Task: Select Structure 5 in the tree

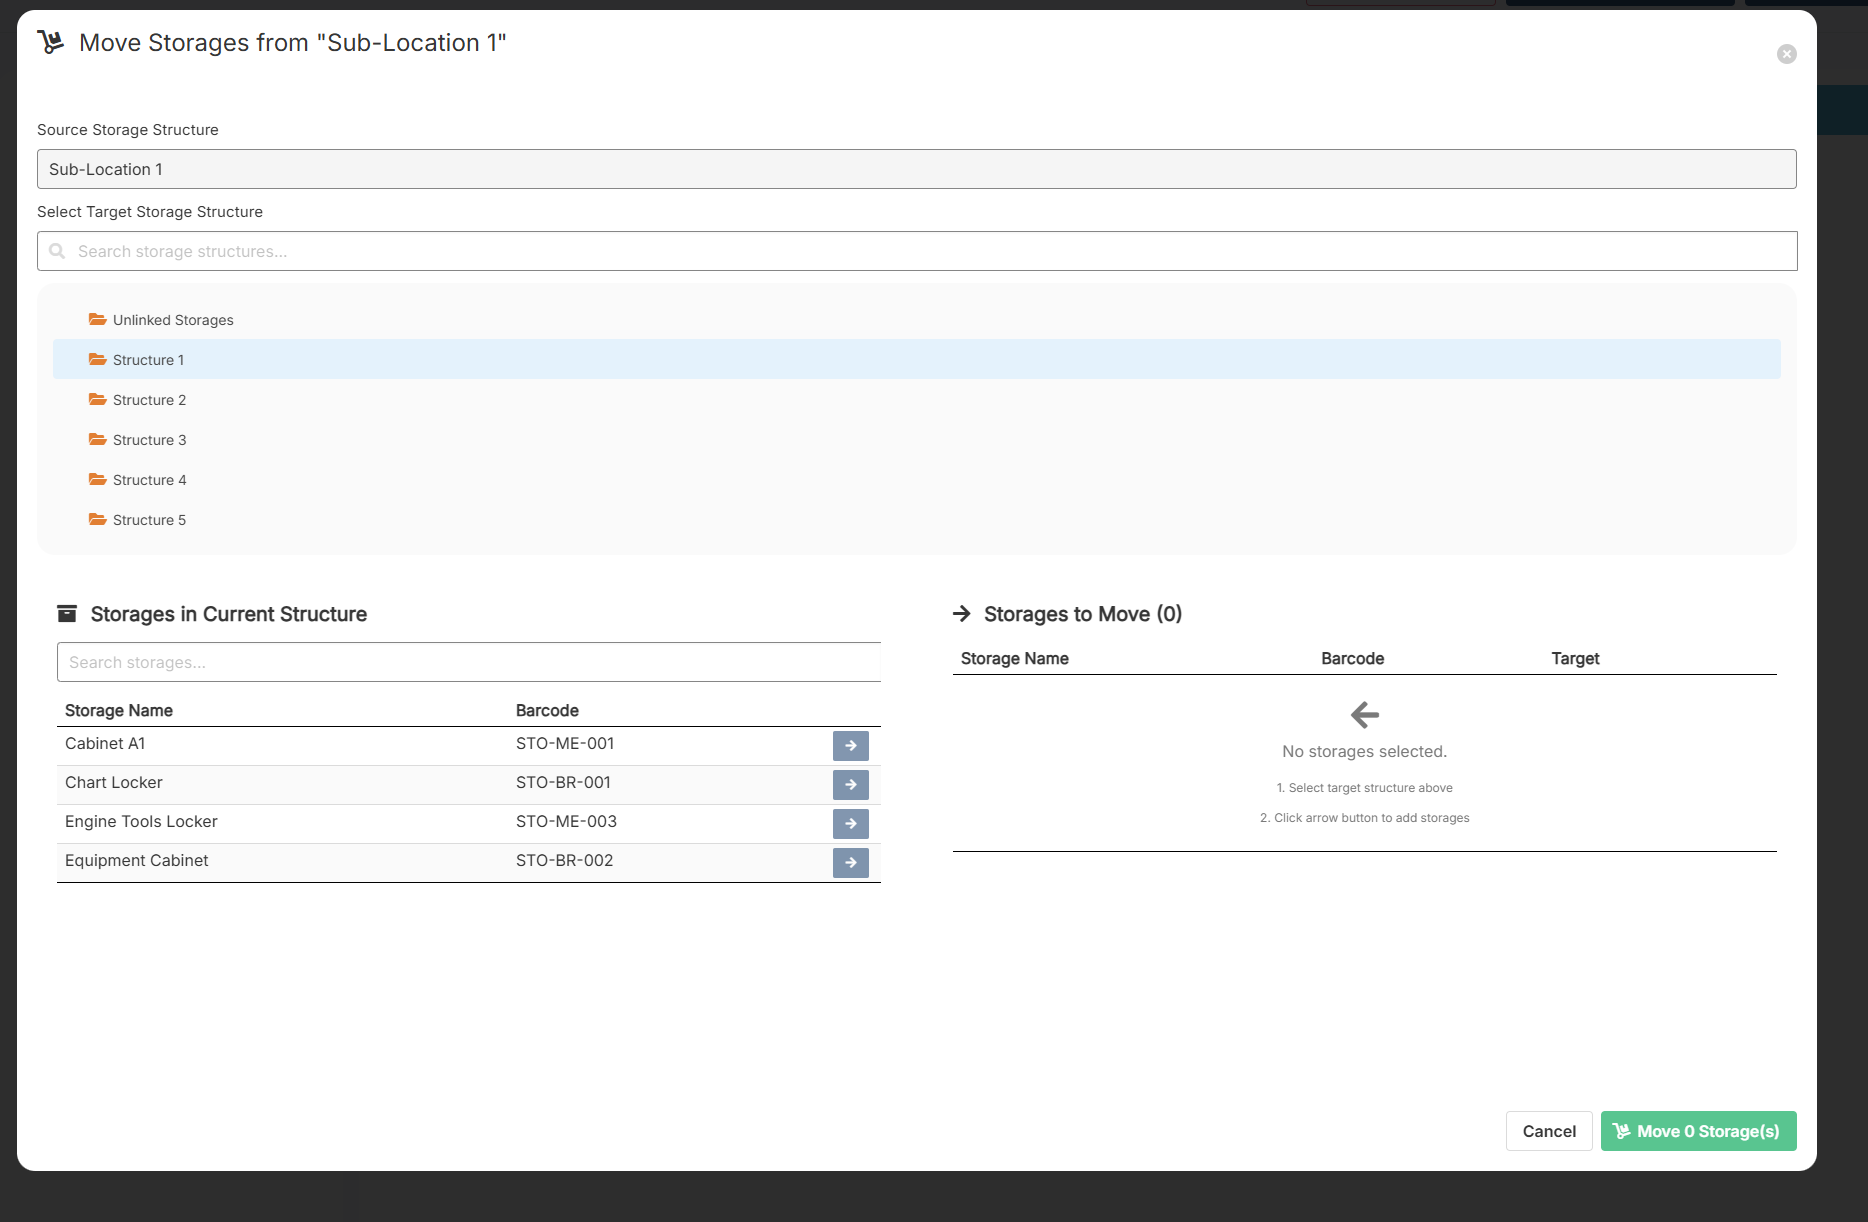Action: pos(149,520)
